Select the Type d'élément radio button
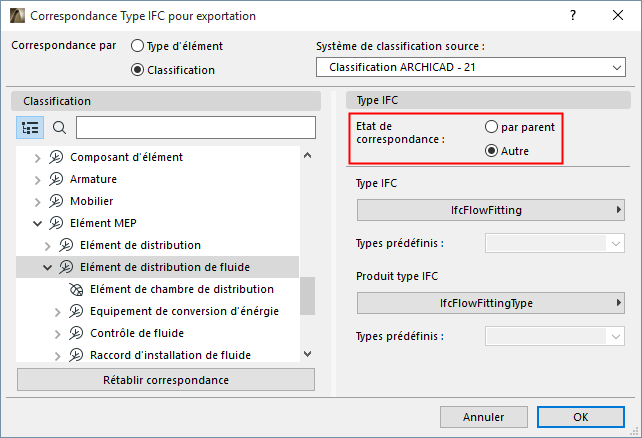 138,46
